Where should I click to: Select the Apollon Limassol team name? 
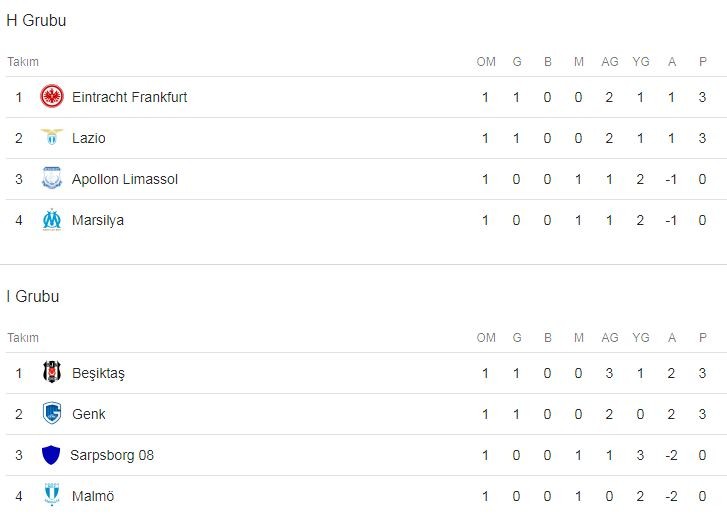124,179
